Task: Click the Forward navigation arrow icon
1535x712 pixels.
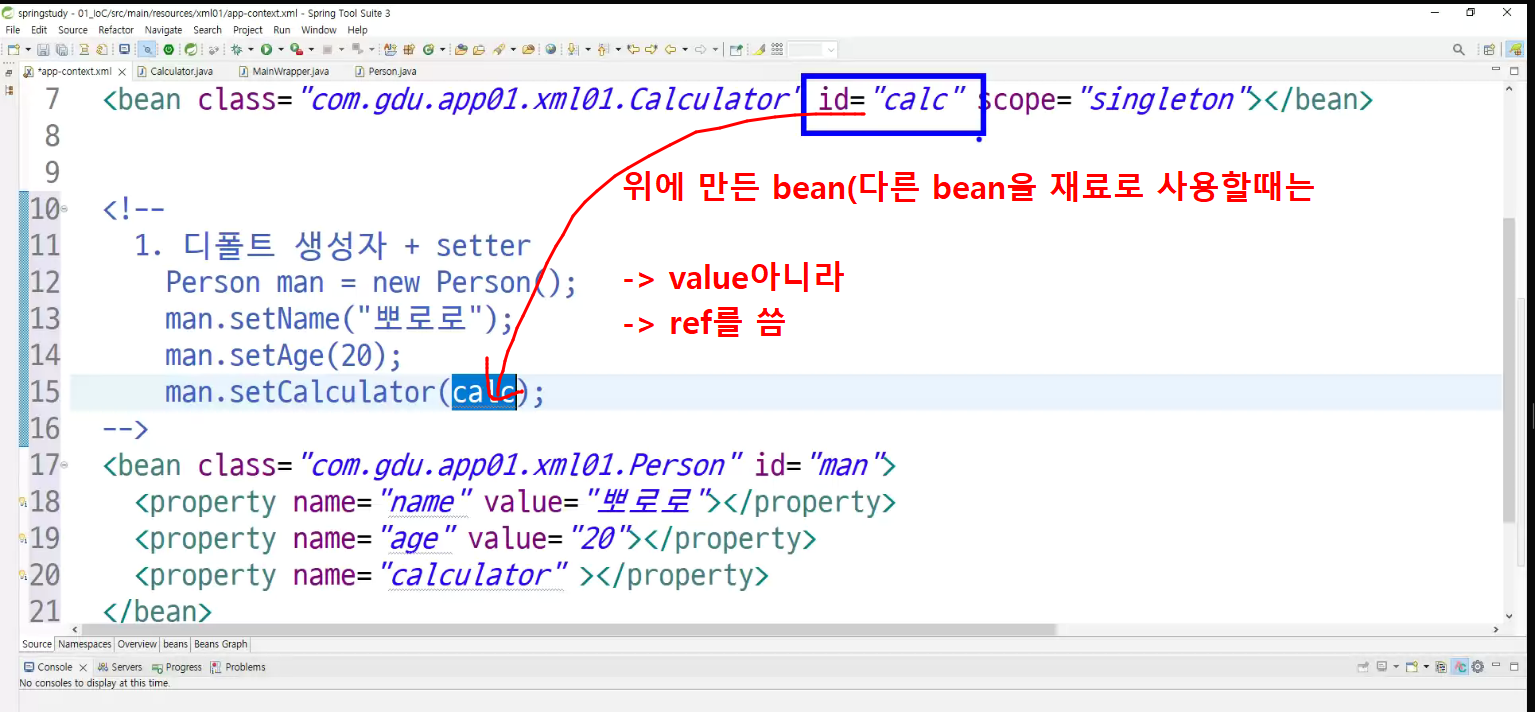Action: point(700,49)
